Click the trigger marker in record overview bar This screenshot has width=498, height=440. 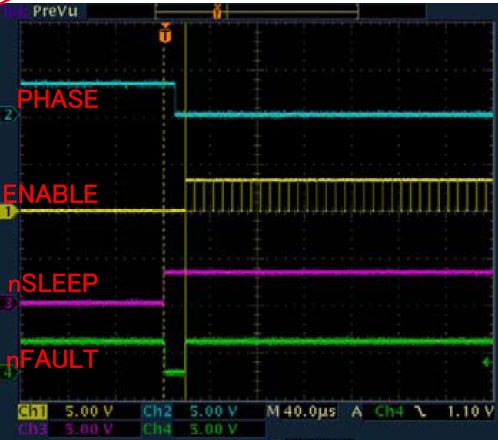(x=217, y=11)
